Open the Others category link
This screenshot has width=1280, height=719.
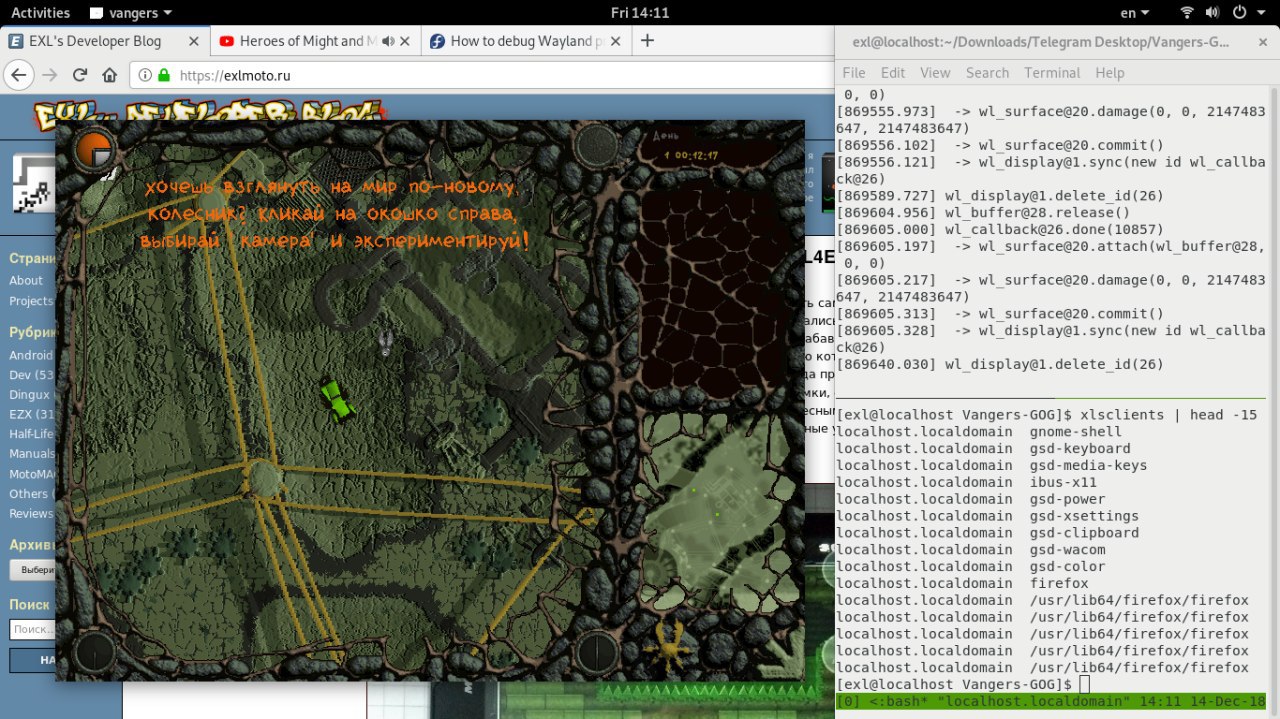pyautogui.click(x=31, y=494)
